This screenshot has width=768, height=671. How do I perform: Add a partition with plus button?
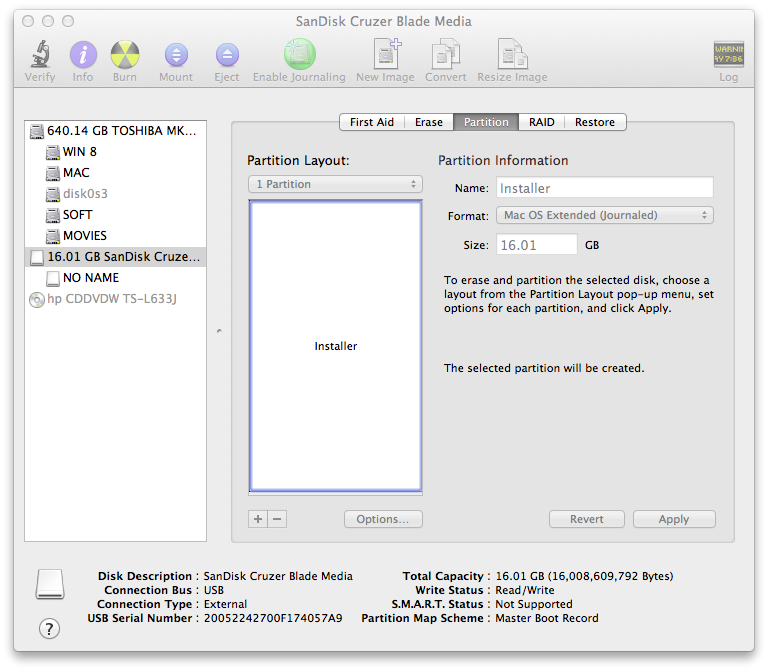(258, 519)
